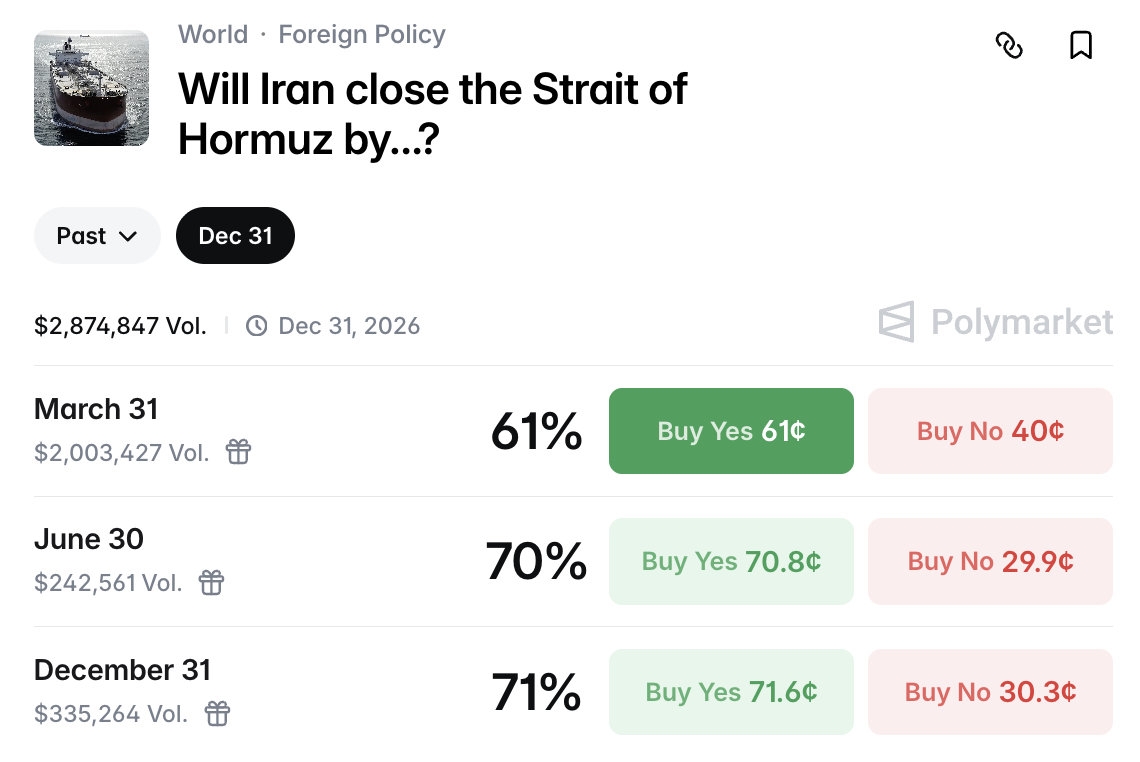Buy No at 30.3¢ for December 31

click(990, 692)
